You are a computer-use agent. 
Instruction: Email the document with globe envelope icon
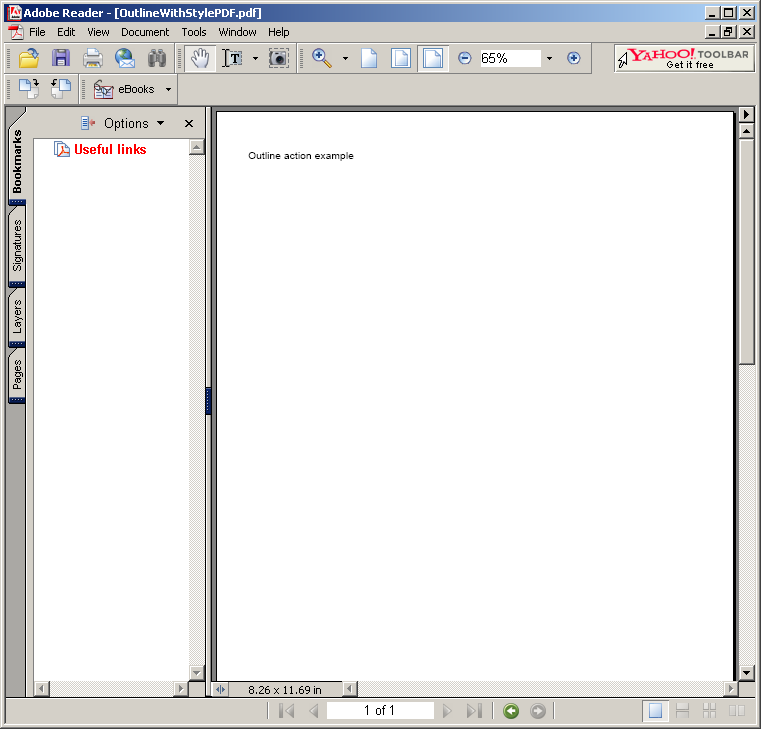tap(125, 58)
